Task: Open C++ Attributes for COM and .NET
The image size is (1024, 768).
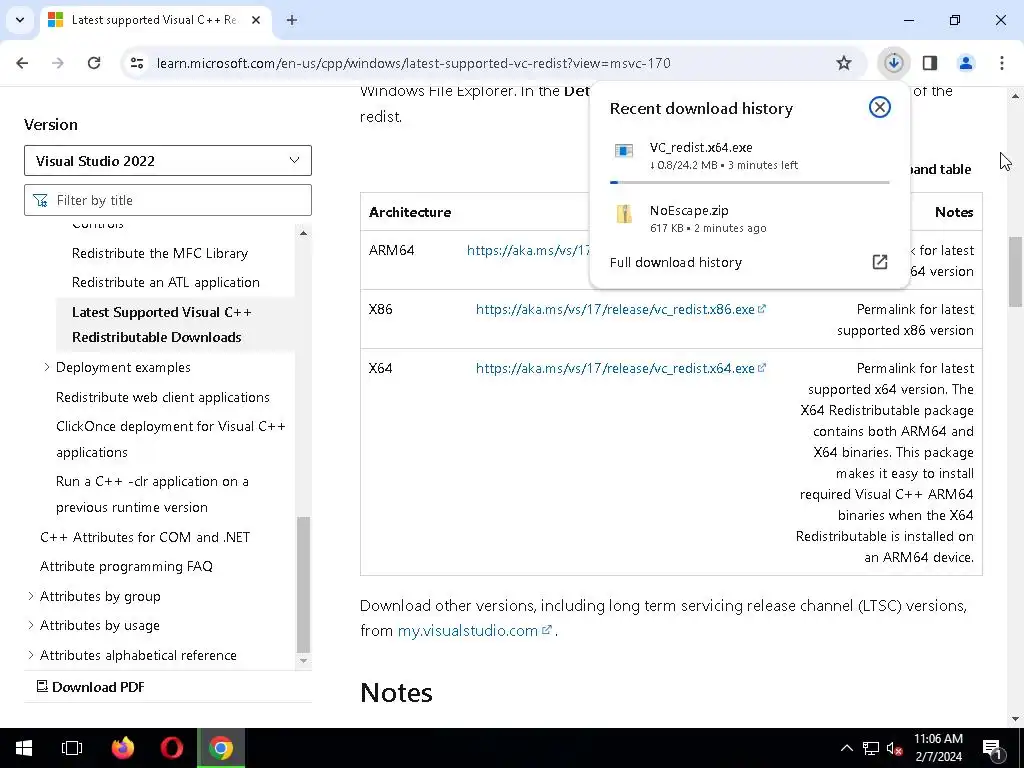Action: pyautogui.click(x=145, y=537)
